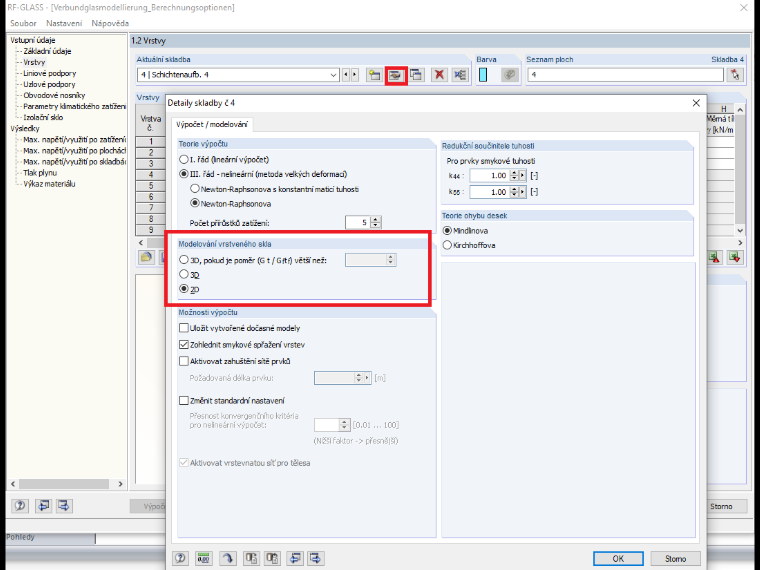Click the first copy-settings icon in dialog footer
This screenshot has width=760, height=570.
(251, 558)
